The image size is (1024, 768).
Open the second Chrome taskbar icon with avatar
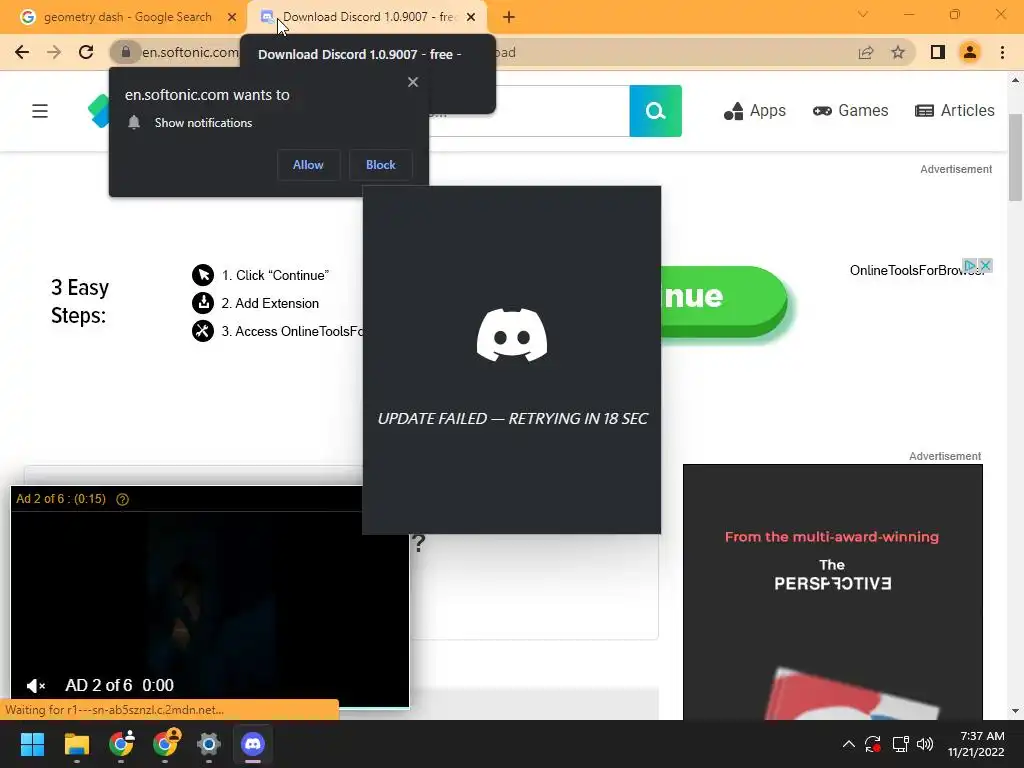click(165, 744)
